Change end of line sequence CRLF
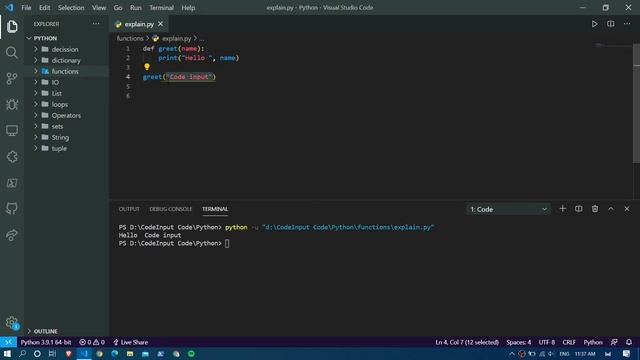This screenshot has width=640, height=360. coord(569,342)
